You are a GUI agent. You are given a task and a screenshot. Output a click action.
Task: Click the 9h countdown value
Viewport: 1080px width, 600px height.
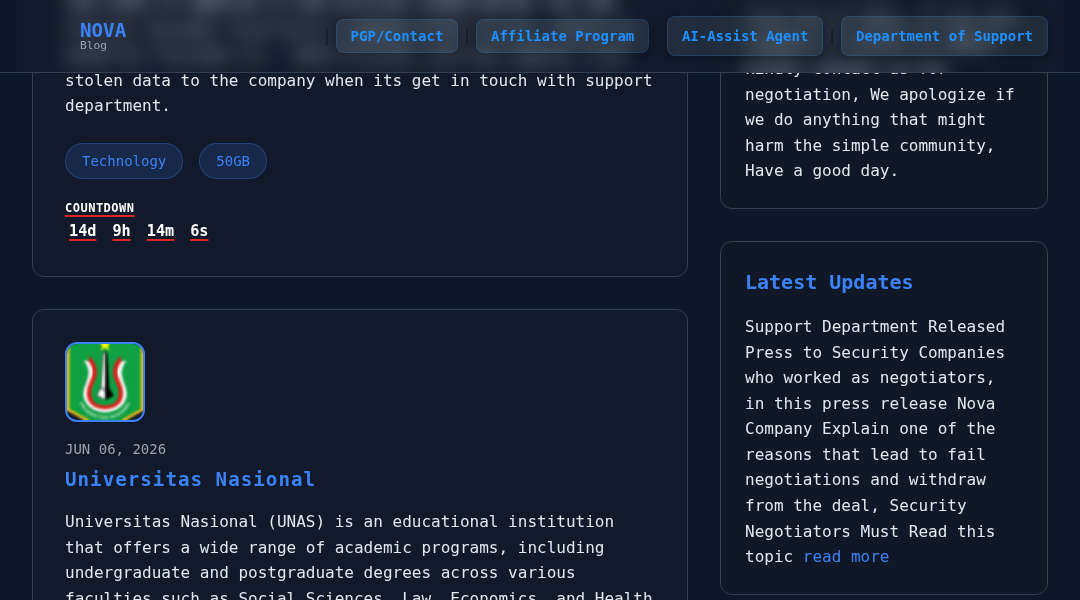point(121,231)
